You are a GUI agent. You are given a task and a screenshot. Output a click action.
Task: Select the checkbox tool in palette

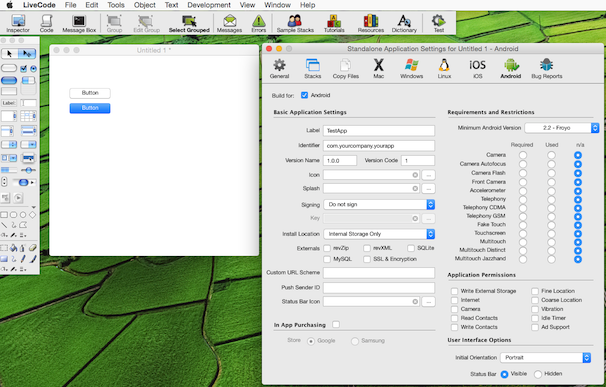[x=24, y=69]
